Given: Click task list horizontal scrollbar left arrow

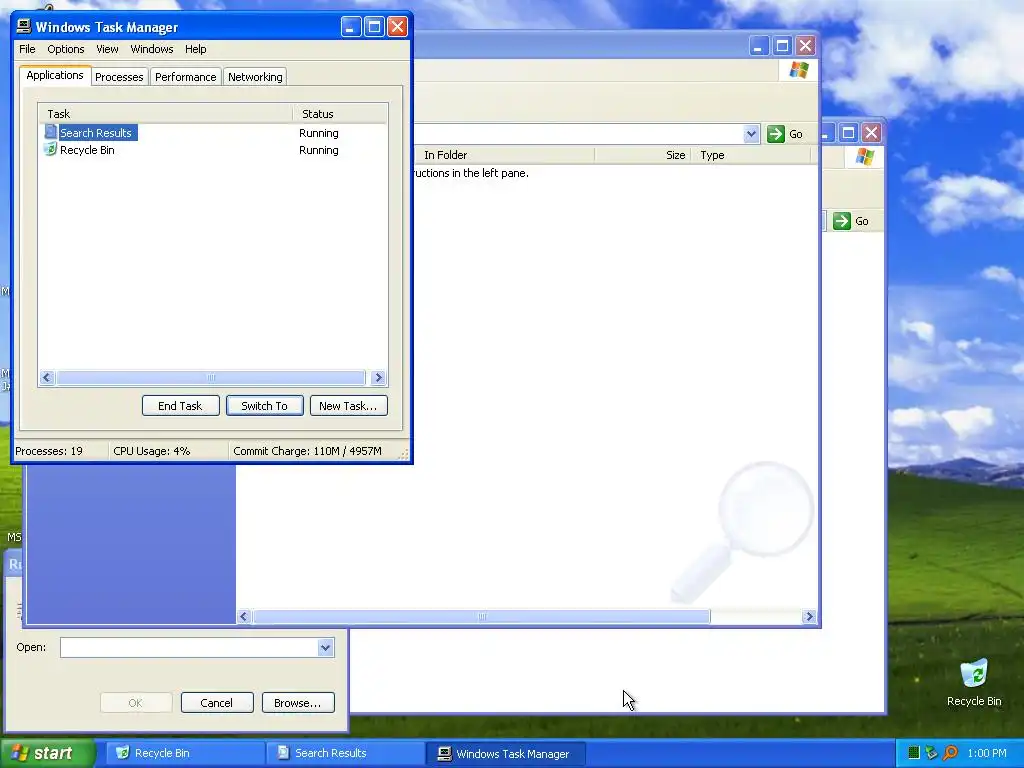Looking at the screenshot, I should pyautogui.click(x=47, y=377).
